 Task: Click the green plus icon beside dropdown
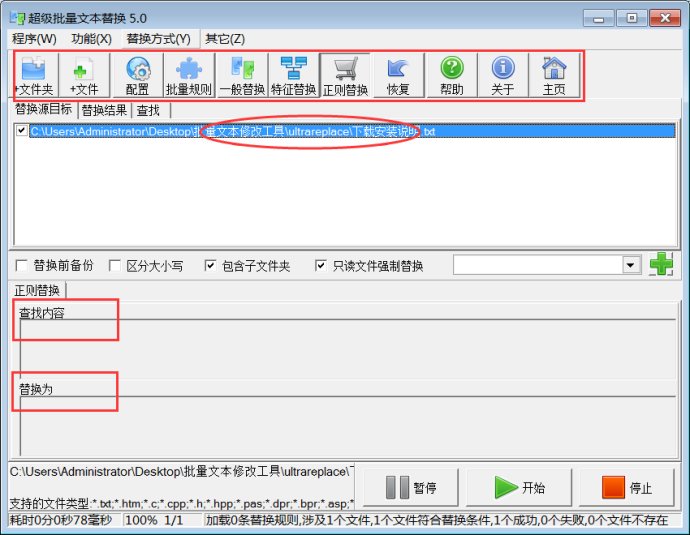coord(661,265)
